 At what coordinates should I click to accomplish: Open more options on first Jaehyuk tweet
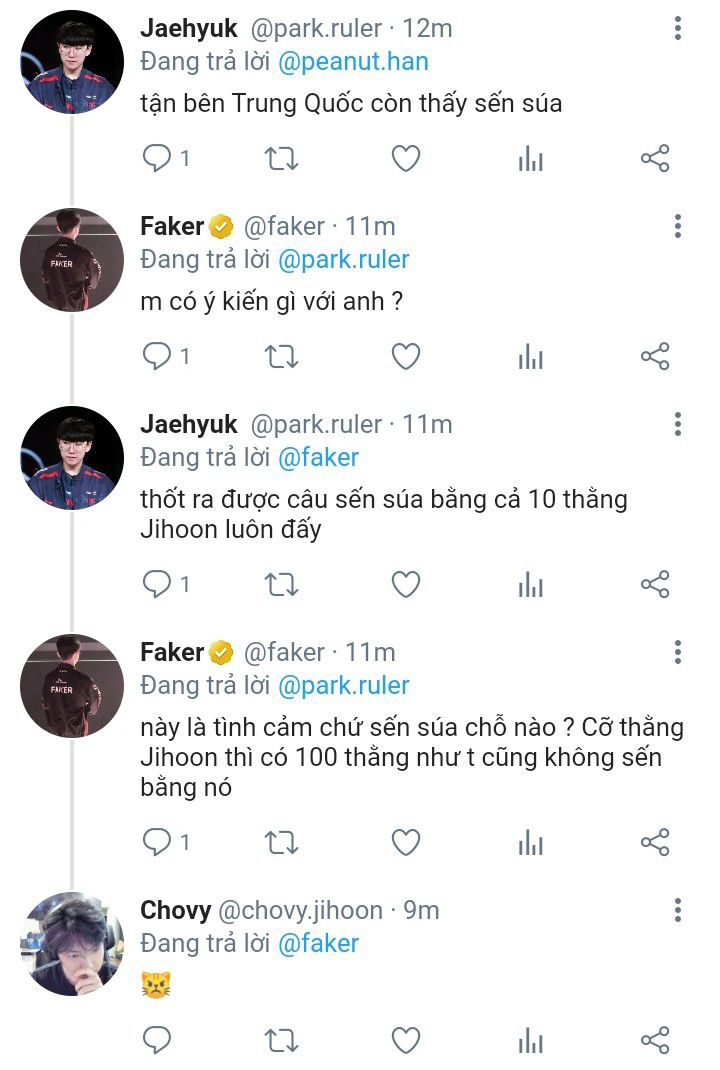point(678,28)
